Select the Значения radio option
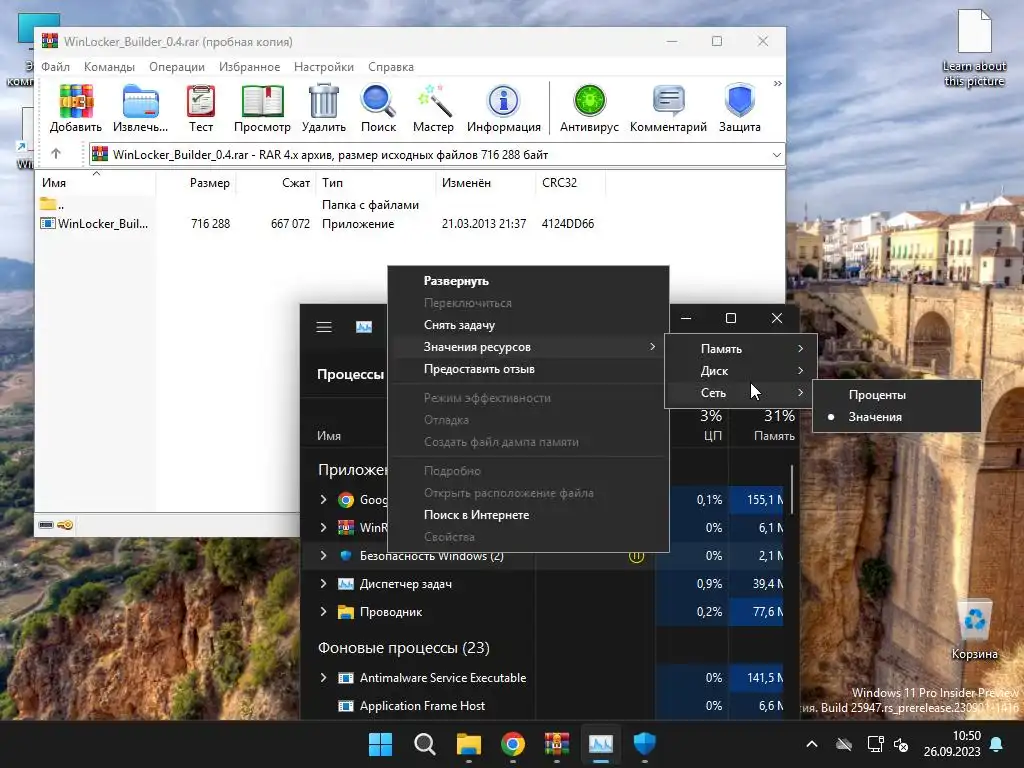The width and height of the screenshot is (1024, 768). coord(897,417)
